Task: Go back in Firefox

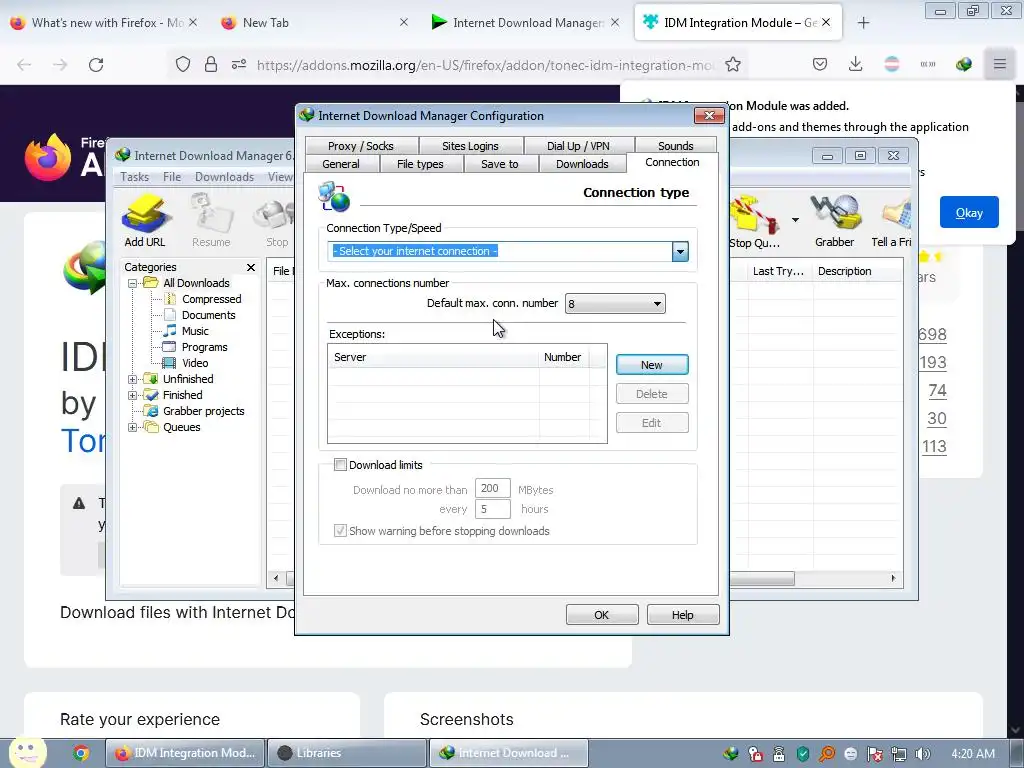Action: (24, 65)
